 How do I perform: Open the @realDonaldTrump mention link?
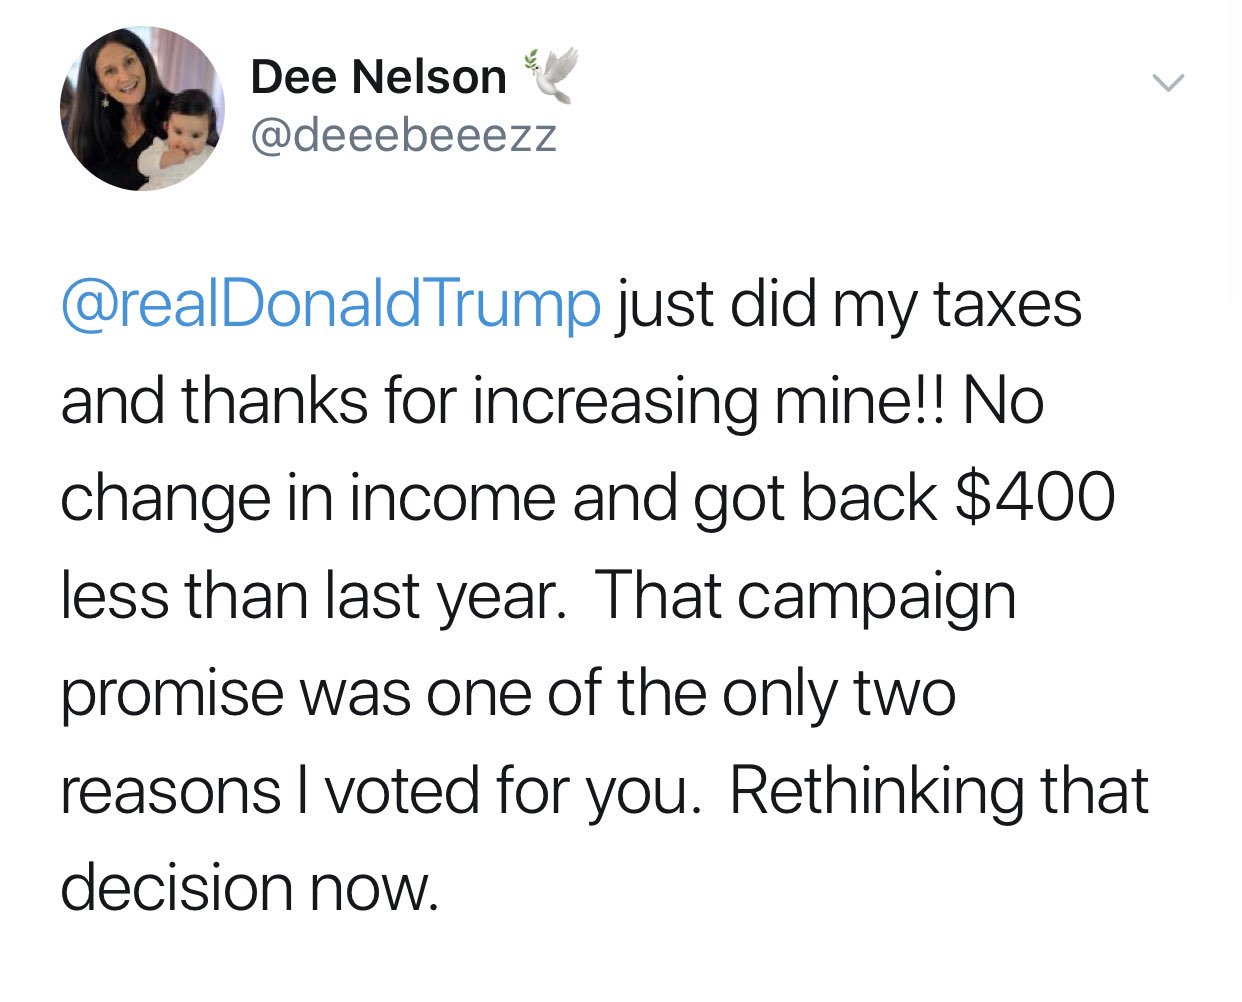pyautogui.click(x=331, y=305)
